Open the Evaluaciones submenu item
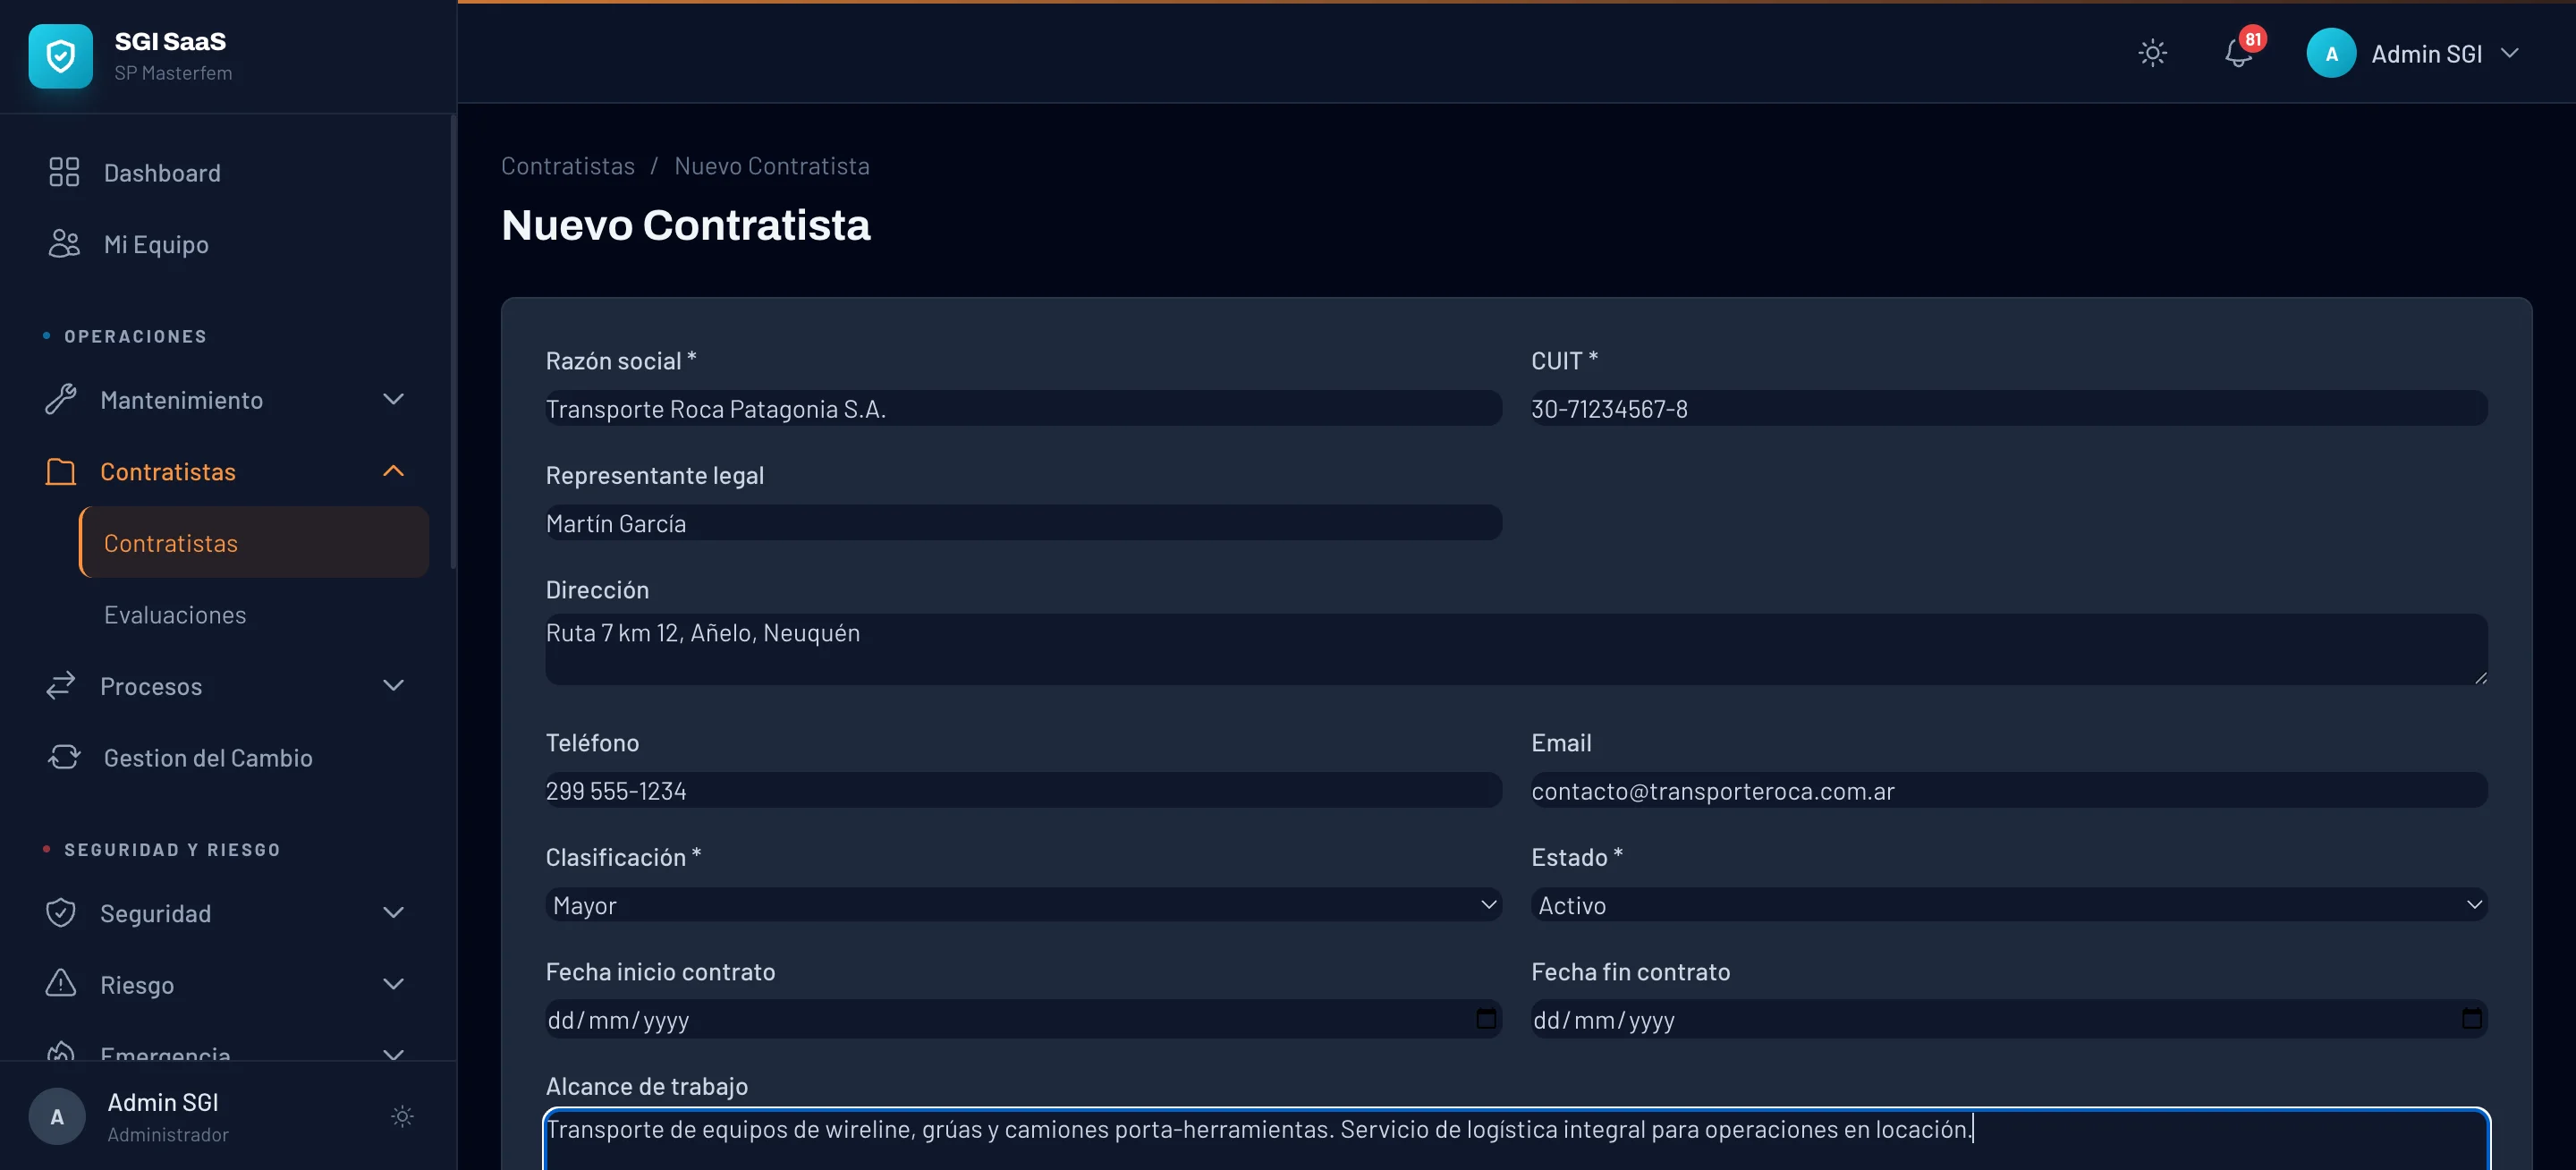Screen dimensions: 2576x1170 pos(175,615)
